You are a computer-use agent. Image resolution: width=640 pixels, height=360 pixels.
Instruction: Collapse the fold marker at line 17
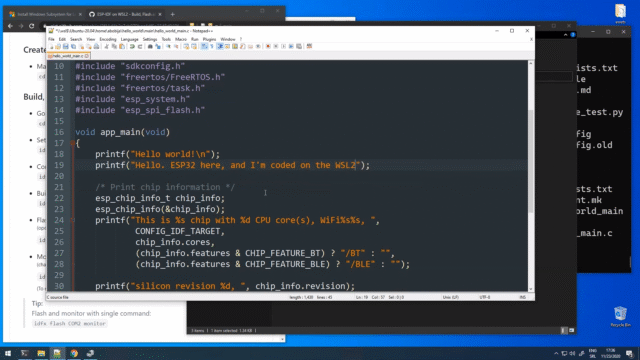point(72,143)
